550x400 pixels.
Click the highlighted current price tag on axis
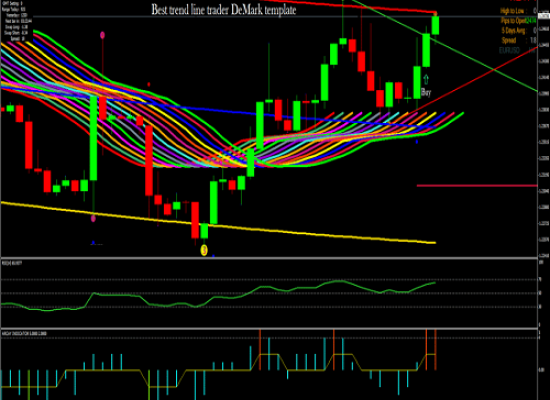pos(543,16)
